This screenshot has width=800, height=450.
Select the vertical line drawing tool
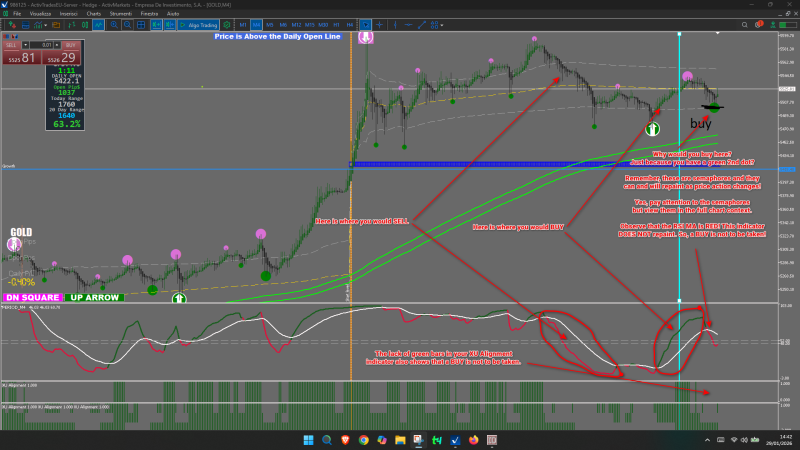[x=395, y=25]
